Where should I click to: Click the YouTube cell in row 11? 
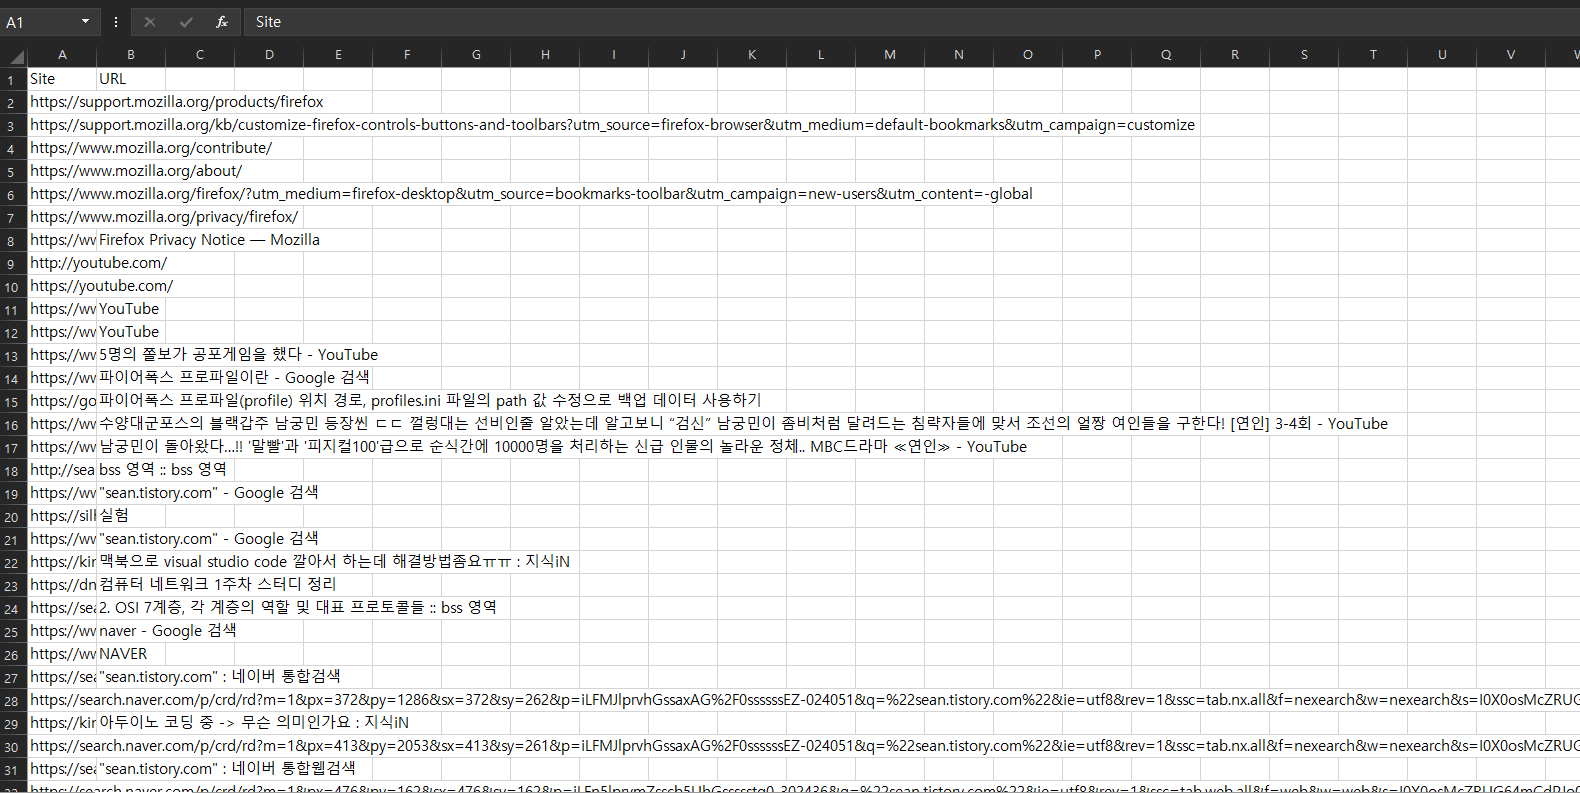tap(129, 309)
